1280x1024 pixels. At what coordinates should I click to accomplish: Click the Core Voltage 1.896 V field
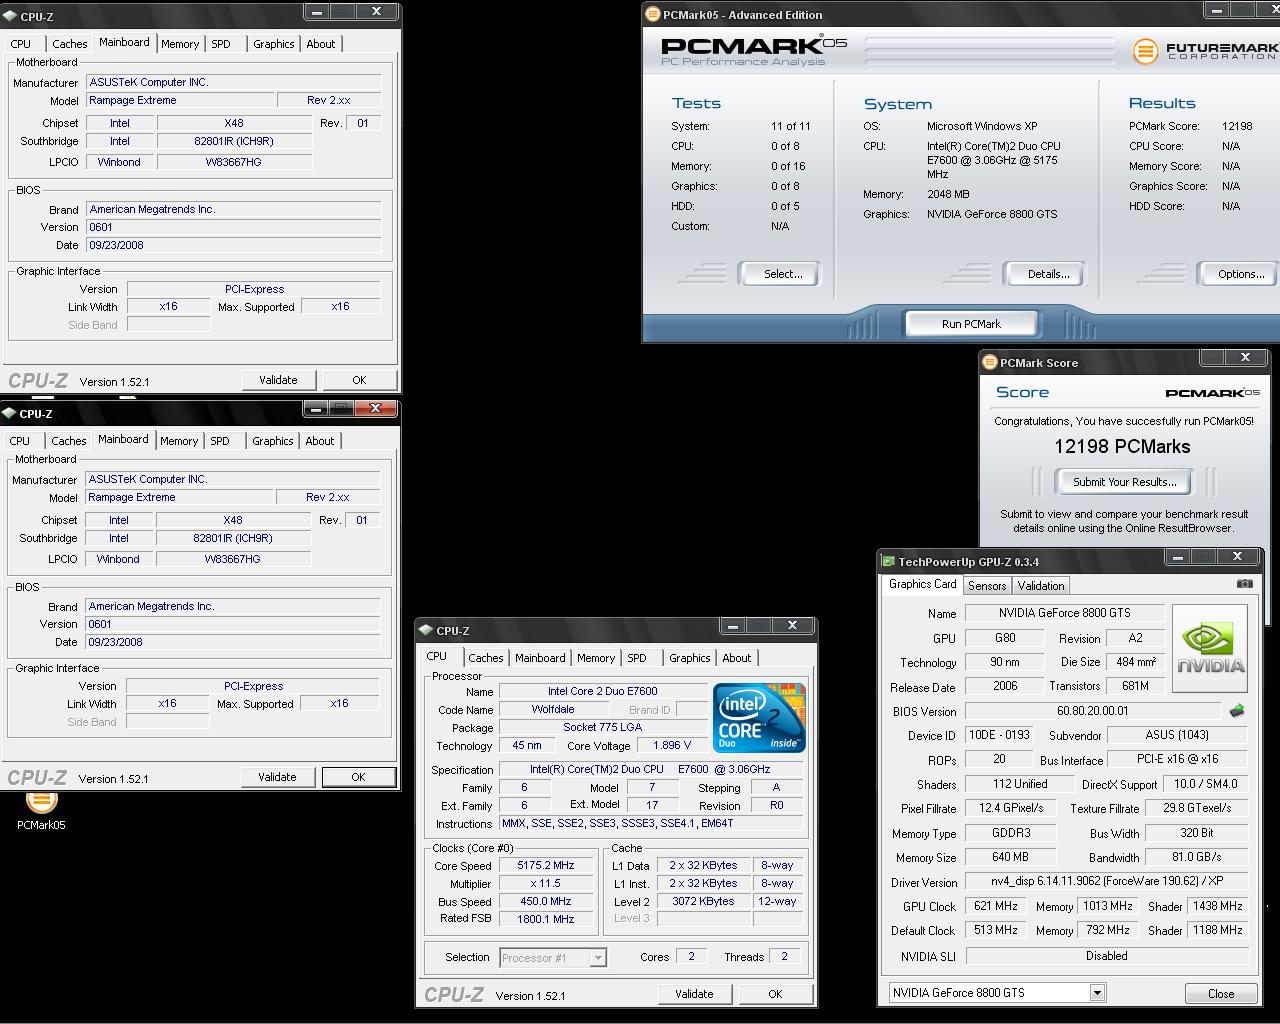(x=672, y=745)
